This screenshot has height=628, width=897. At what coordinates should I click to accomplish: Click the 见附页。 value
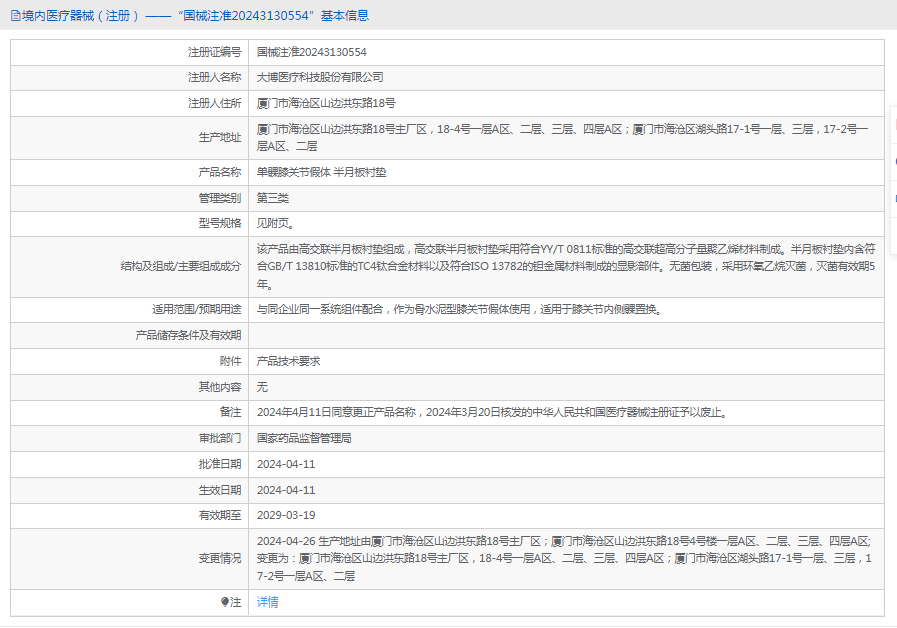[x=276, y=223]
